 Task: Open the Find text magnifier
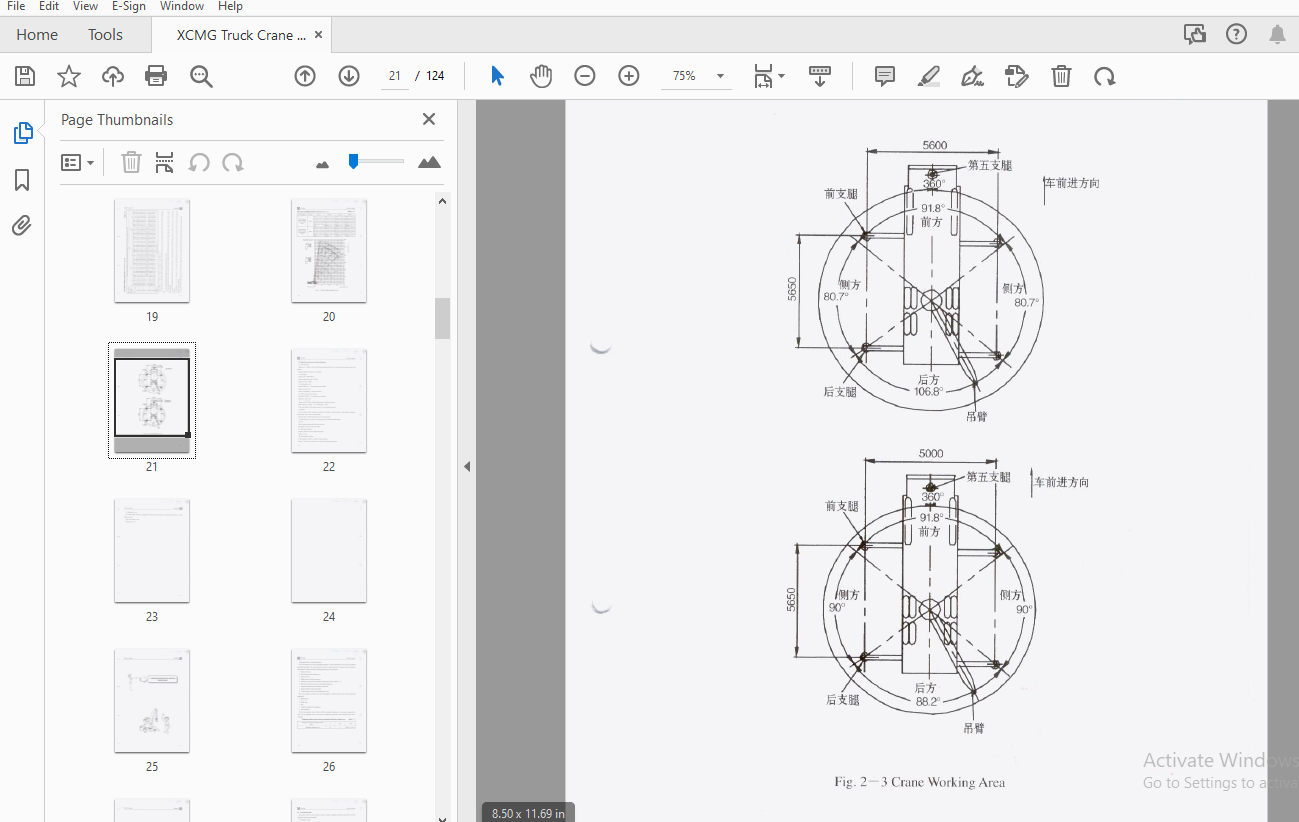[x=201, y=76]
